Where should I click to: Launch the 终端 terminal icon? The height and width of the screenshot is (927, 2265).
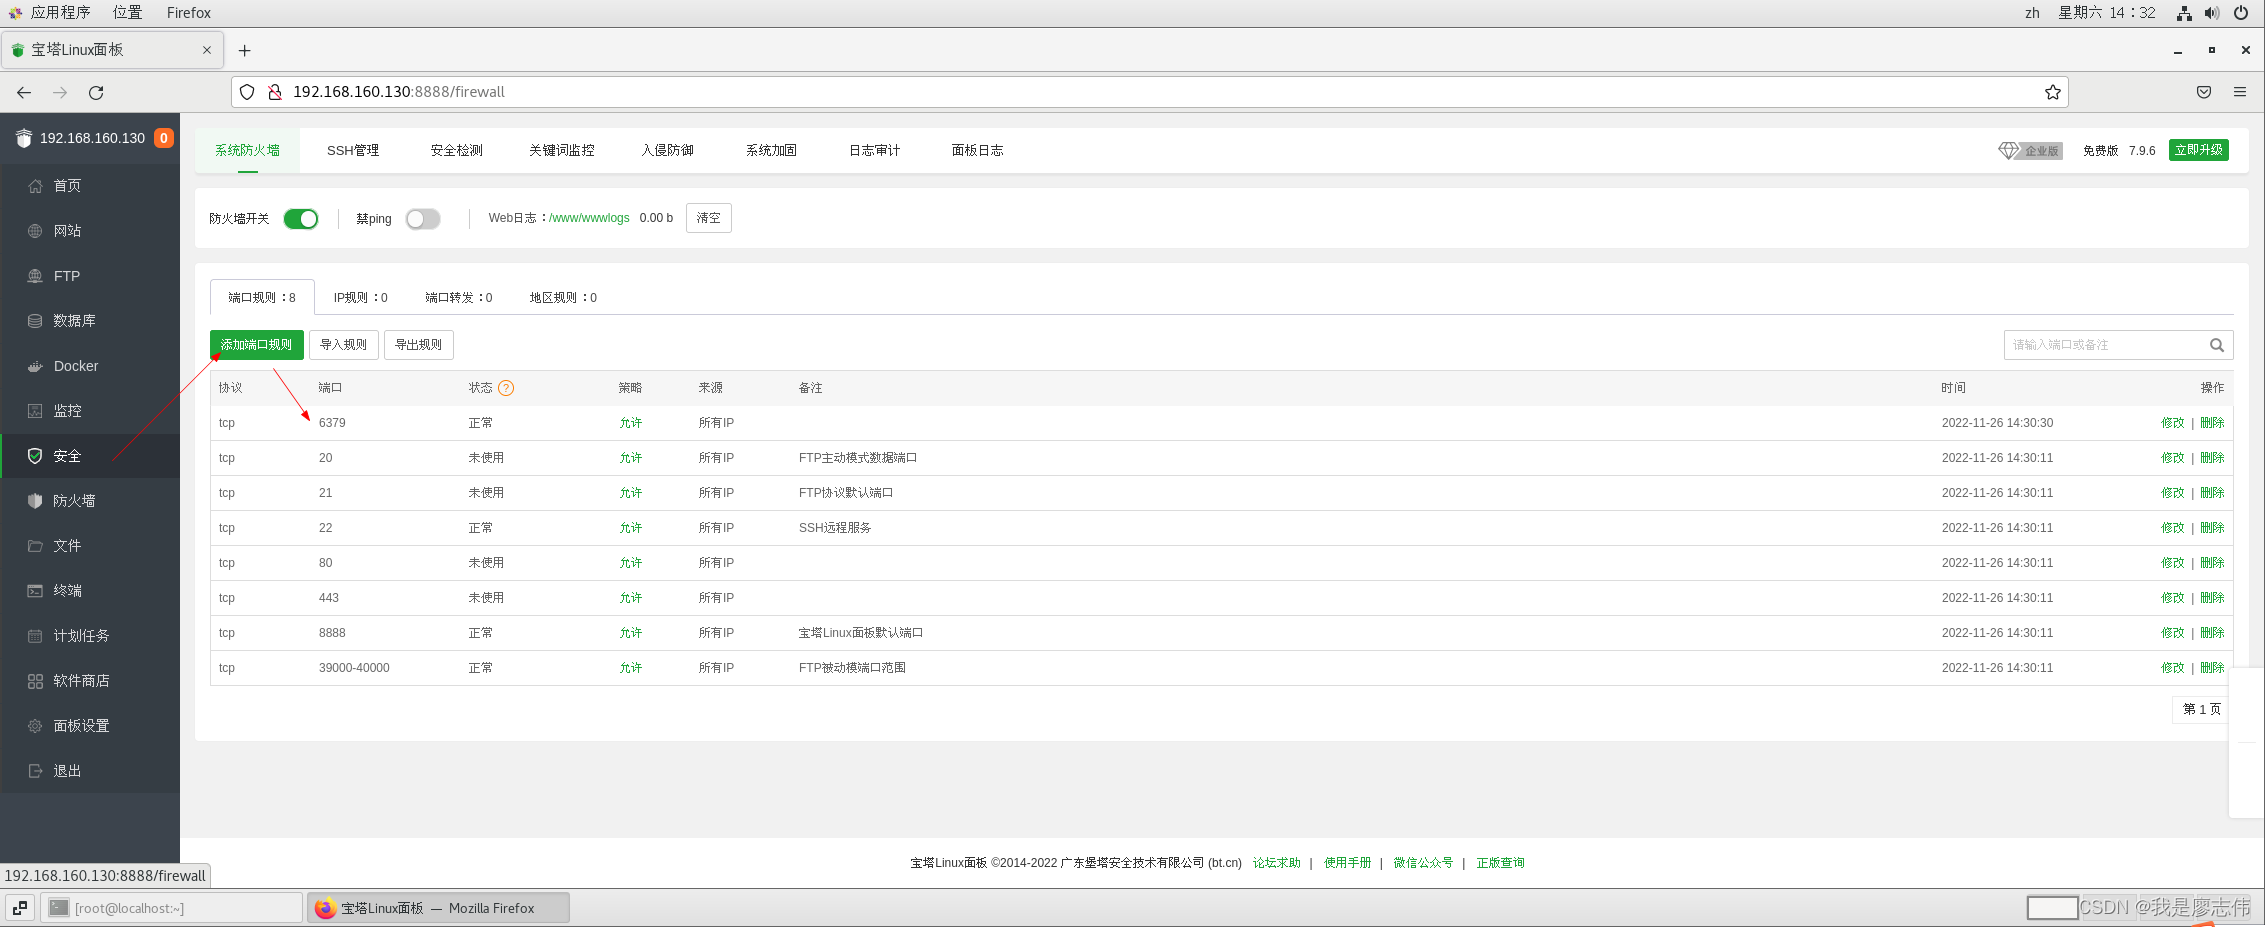click(x=35, y=591)
